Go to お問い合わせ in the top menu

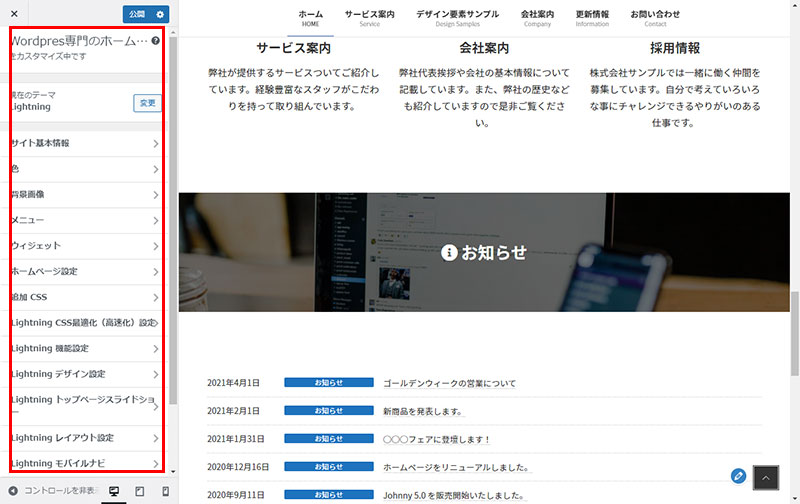coord(655,18)
